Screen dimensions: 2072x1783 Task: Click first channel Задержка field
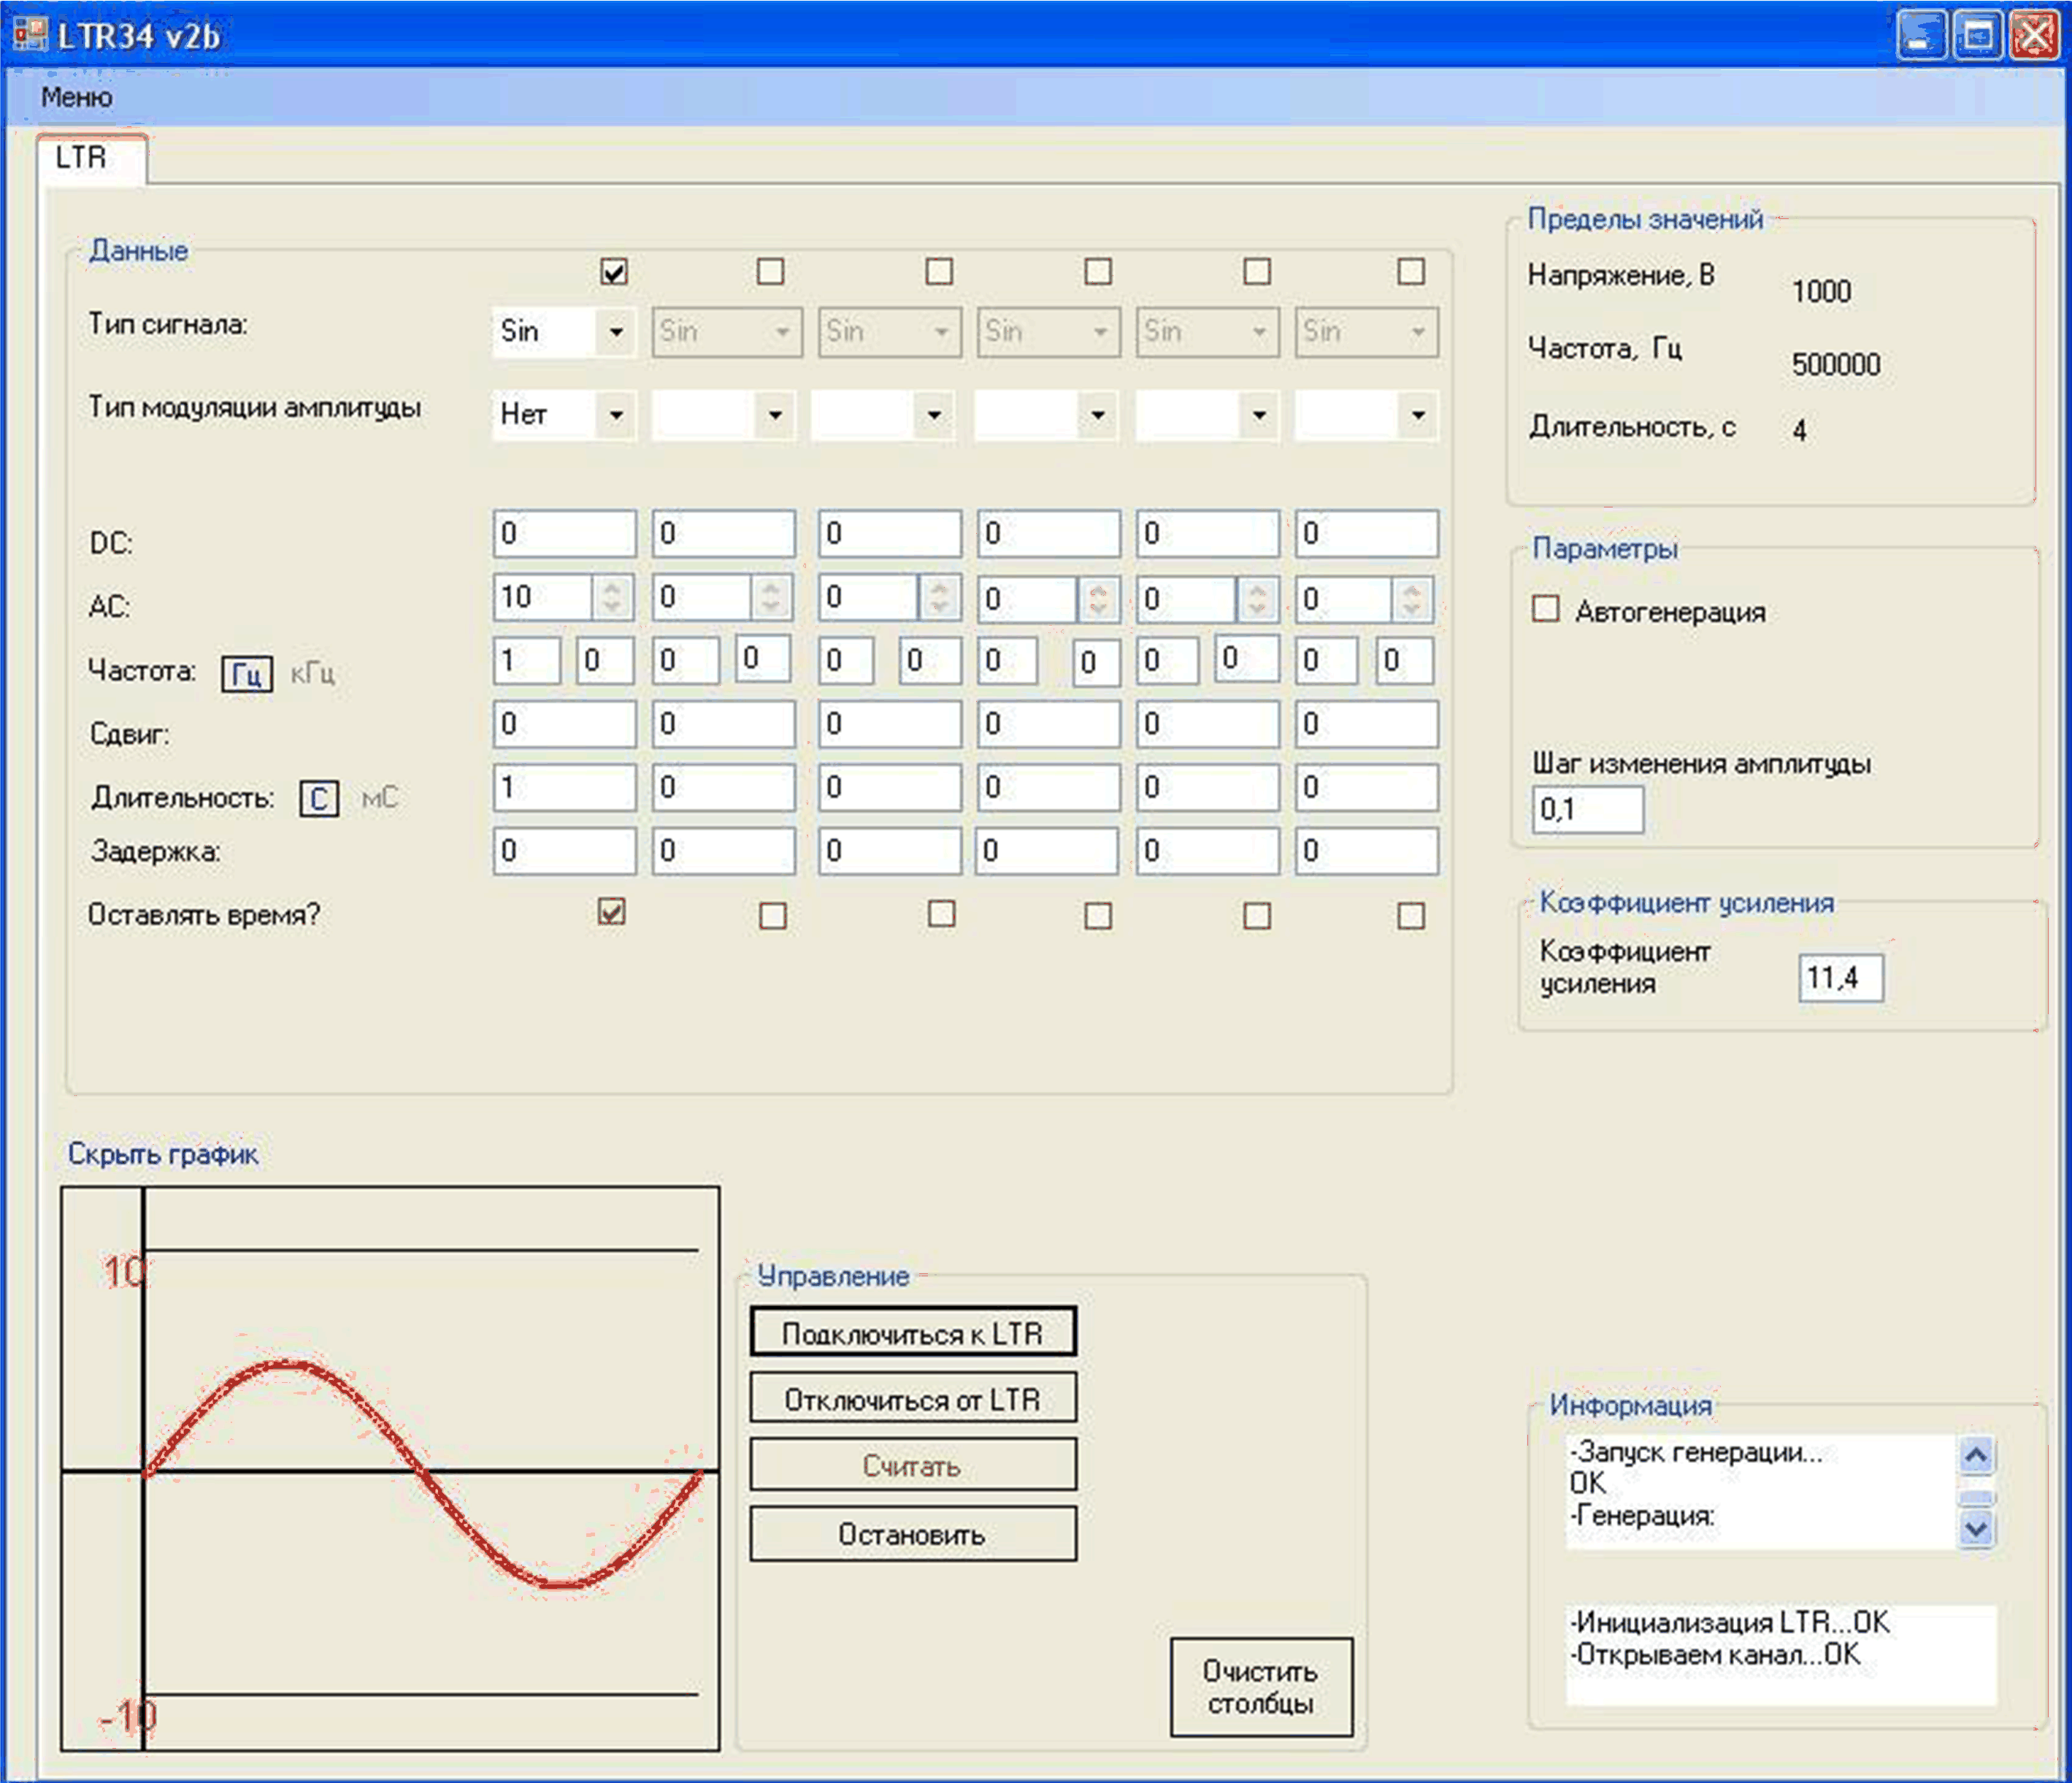tap(564, 851)
